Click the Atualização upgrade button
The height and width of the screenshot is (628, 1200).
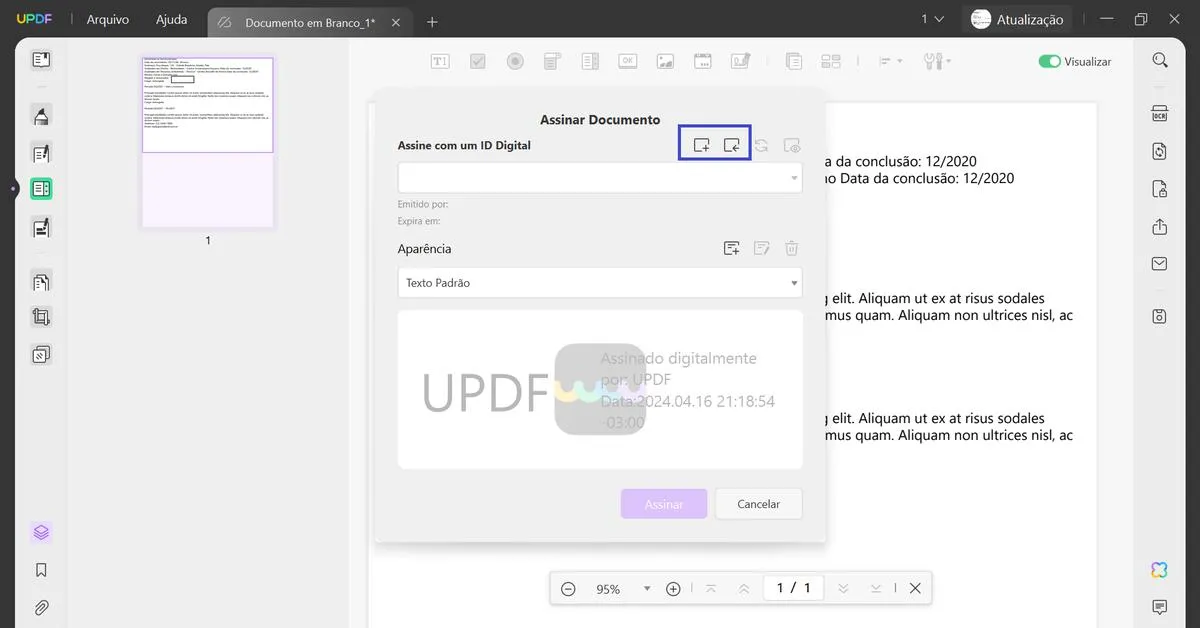pyautogui.click(x=1017, y=19)
